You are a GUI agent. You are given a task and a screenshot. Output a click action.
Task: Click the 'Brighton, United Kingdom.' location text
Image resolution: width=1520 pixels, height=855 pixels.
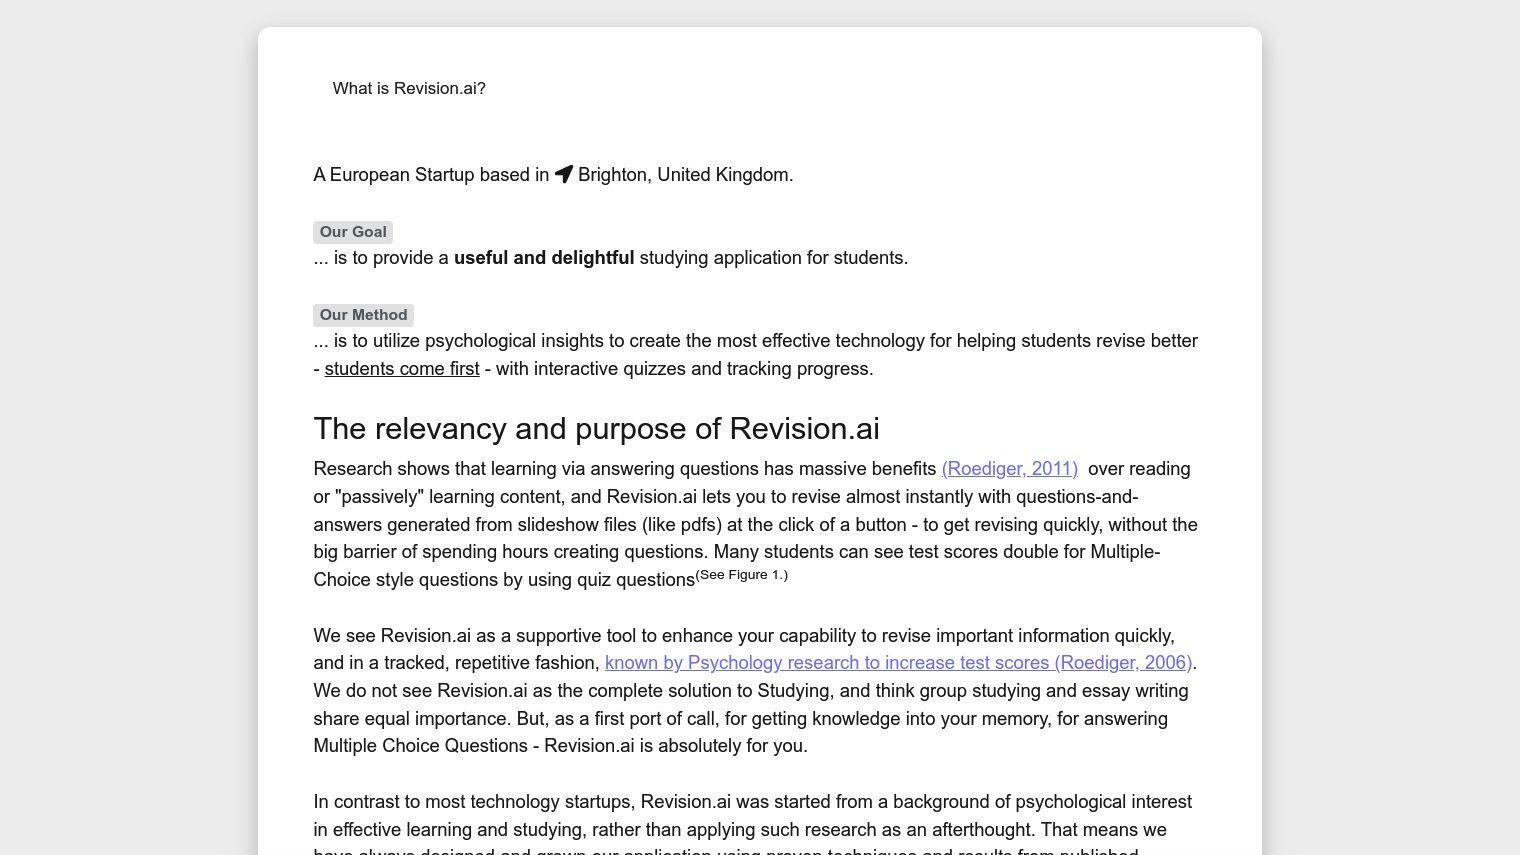tap(685, 175)
